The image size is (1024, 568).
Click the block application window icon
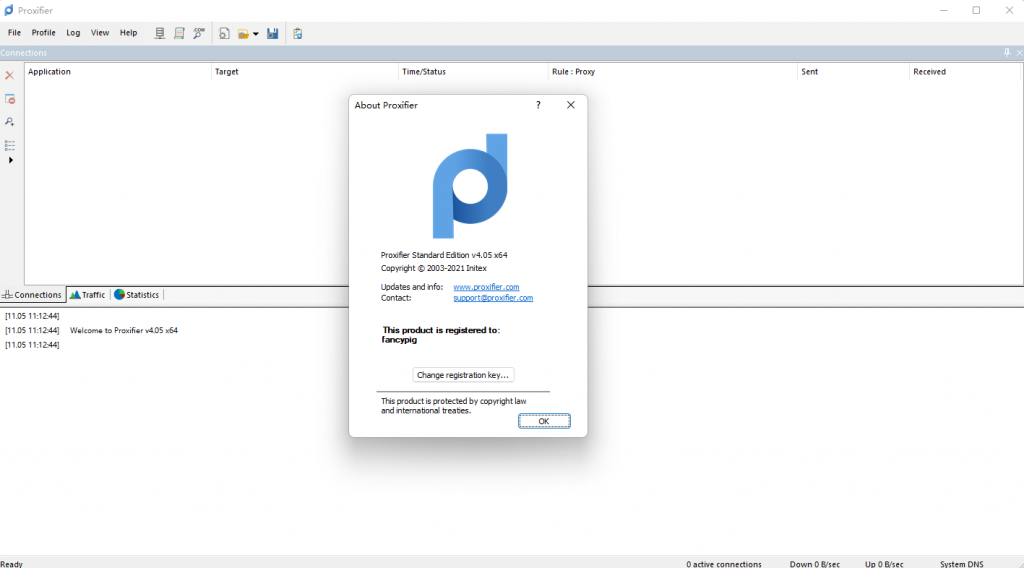click(10, 99)
